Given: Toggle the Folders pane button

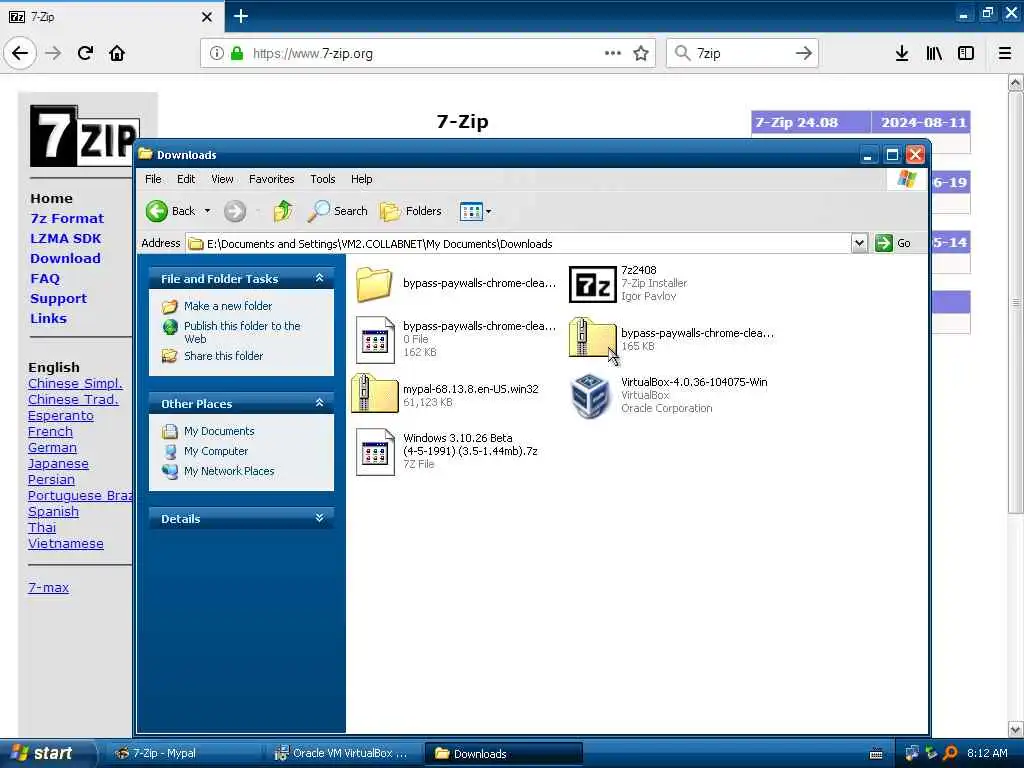Looking at the screenshot, I should point(411,211).
